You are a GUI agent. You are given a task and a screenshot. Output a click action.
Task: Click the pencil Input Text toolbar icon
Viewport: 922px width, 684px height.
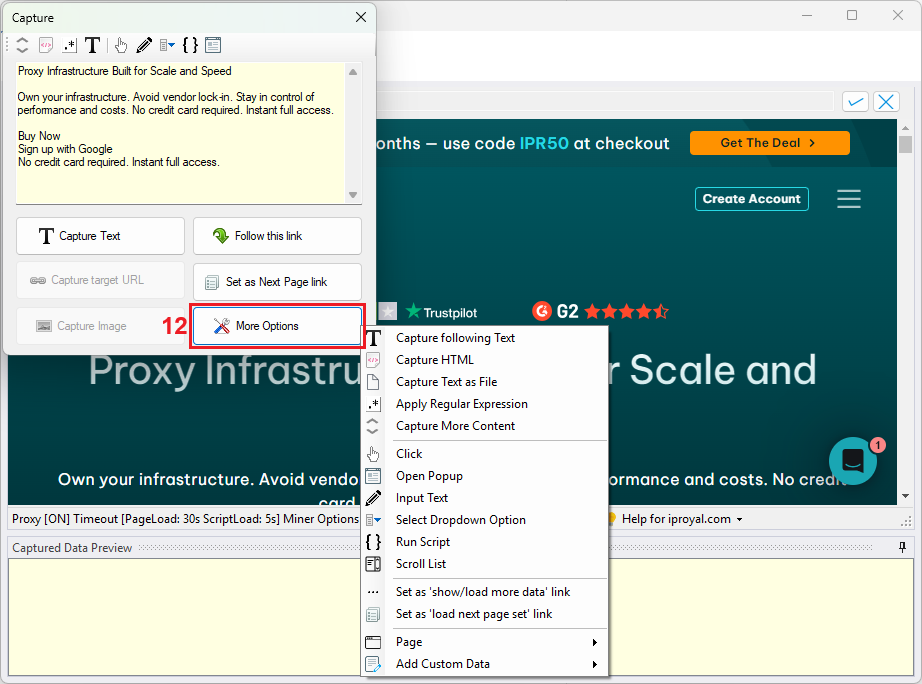pos(144,45)
